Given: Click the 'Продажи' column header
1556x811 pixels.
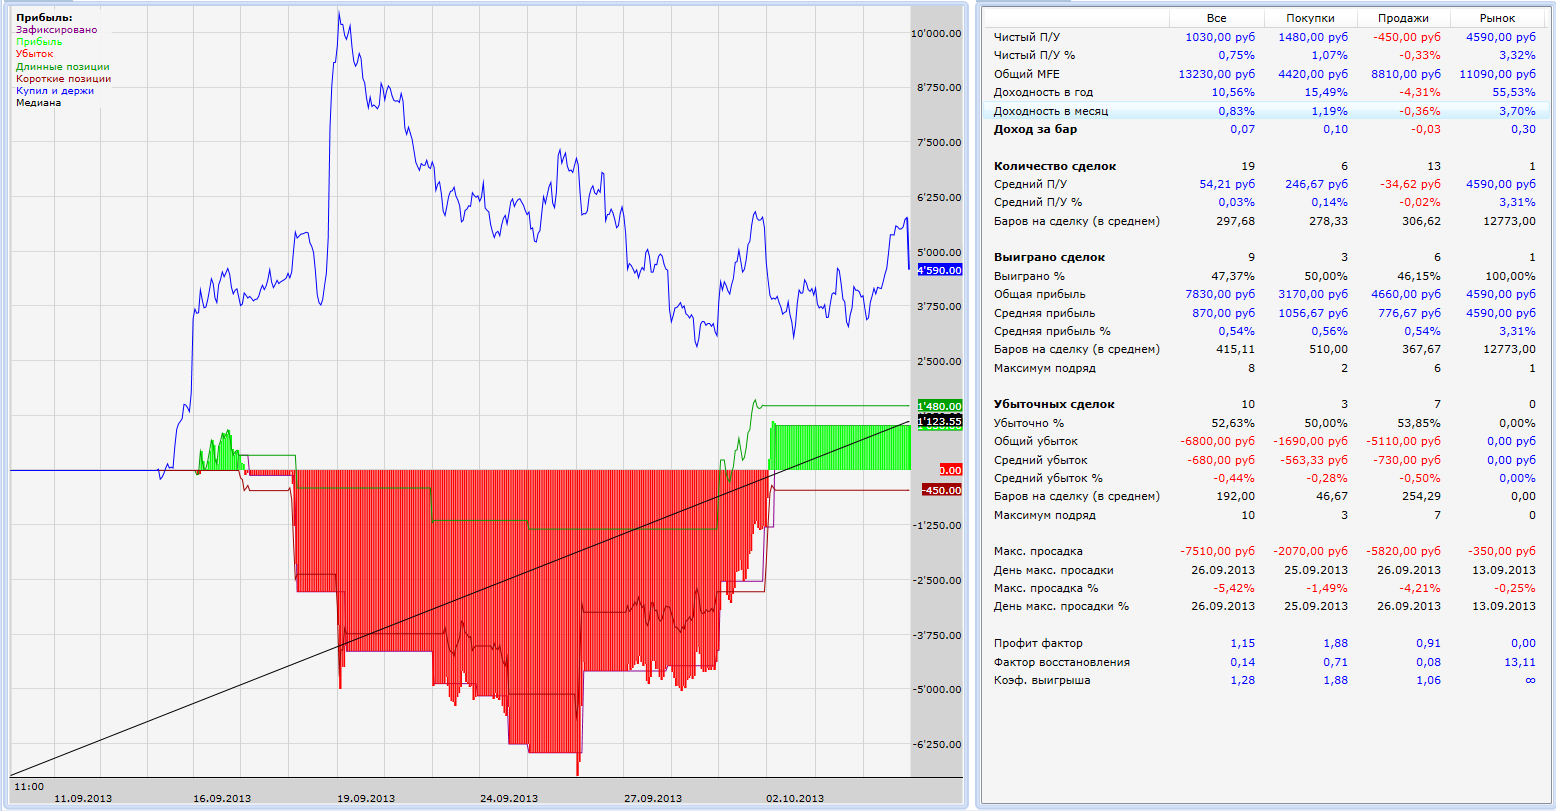Looking at the screenshot, I should [1403, 18].
